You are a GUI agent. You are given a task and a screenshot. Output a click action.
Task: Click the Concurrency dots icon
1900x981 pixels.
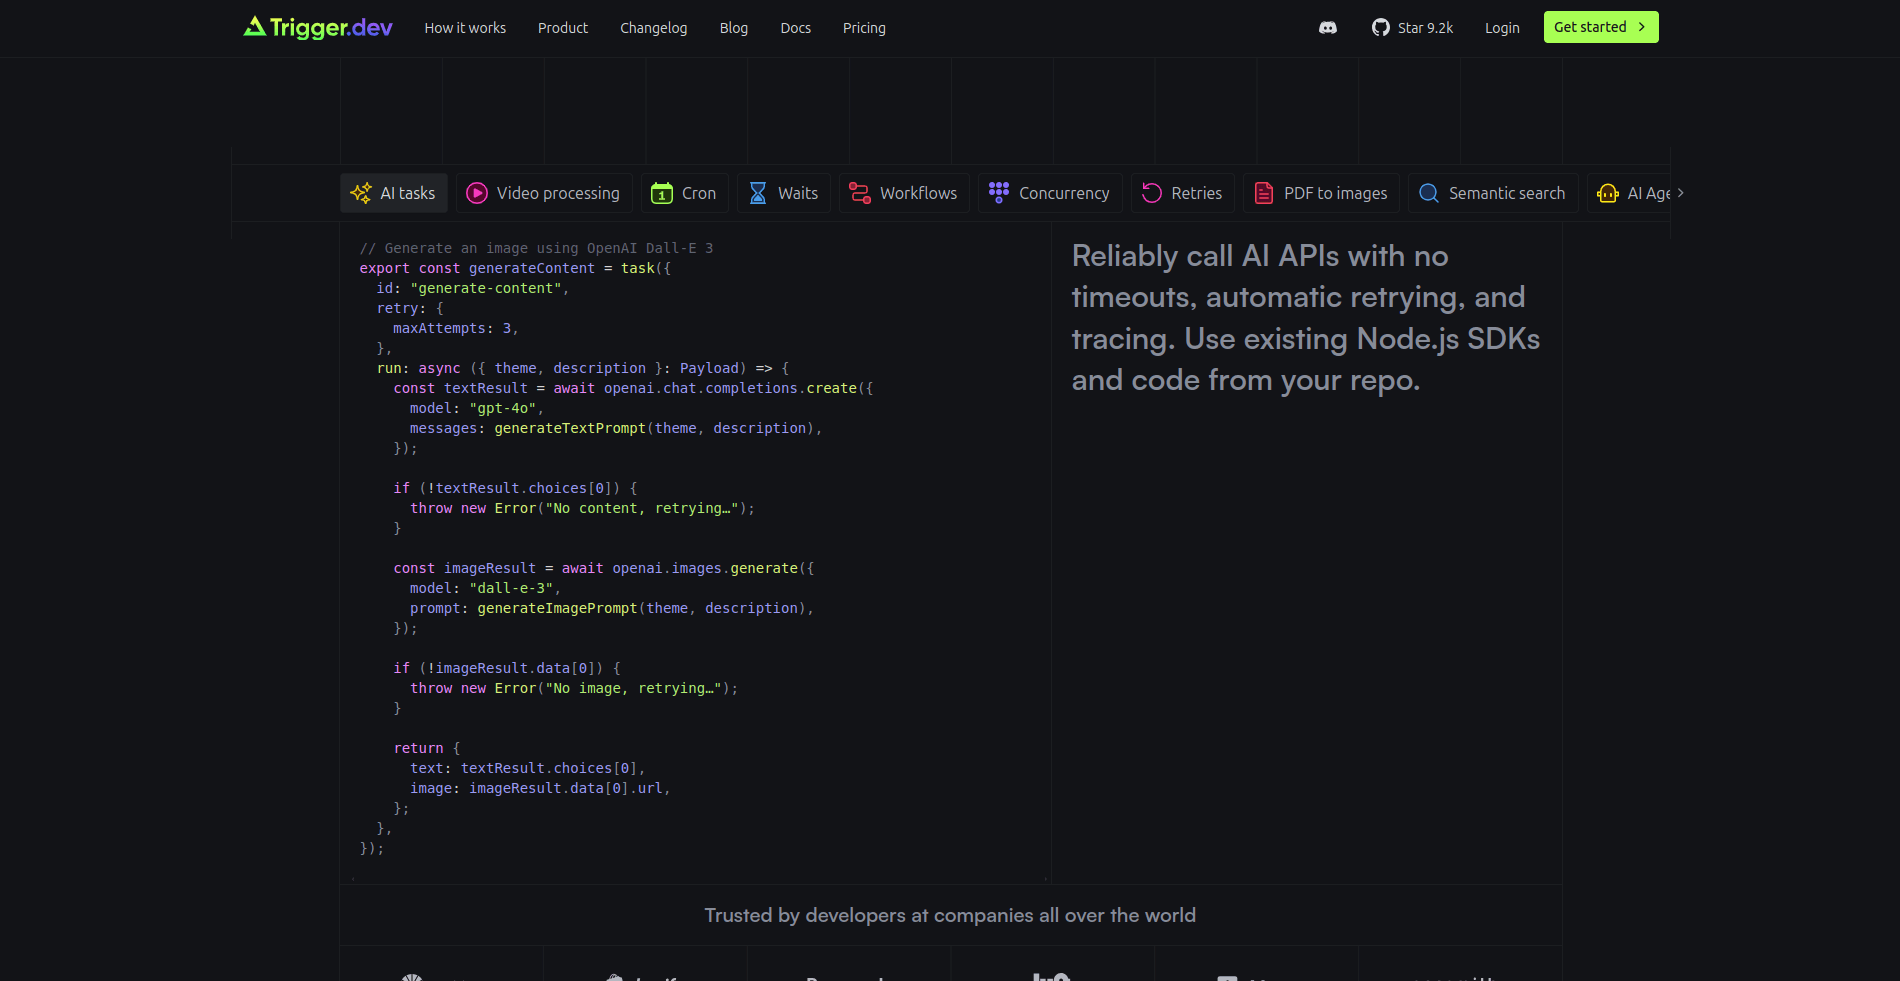[x=999, y=193]
